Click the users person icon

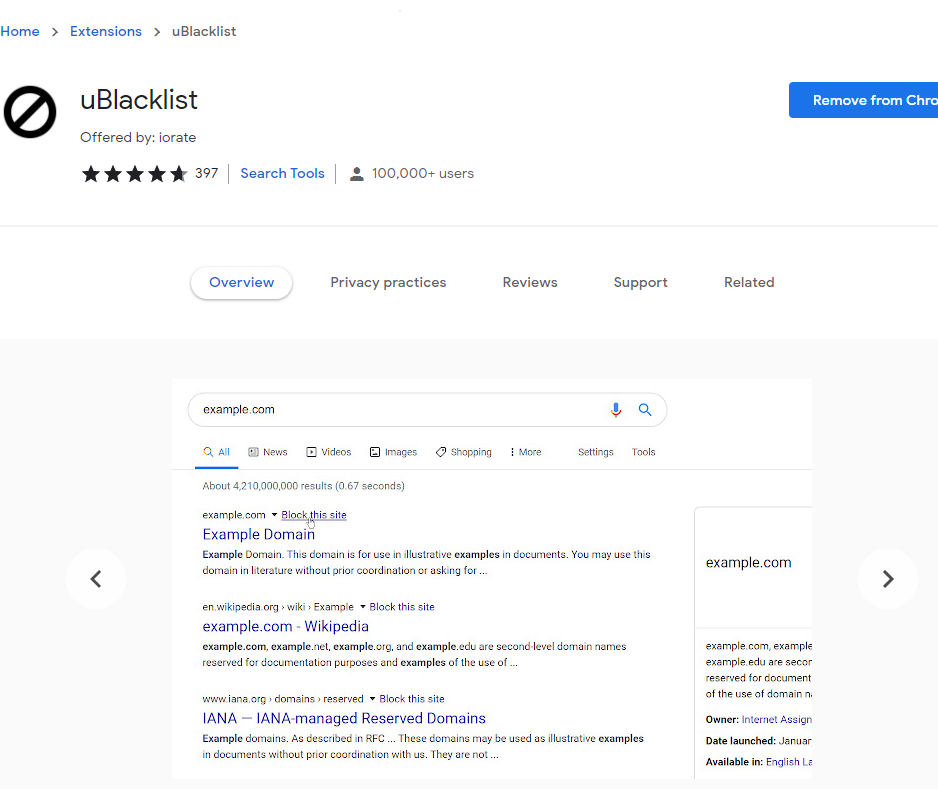(357, 174)
